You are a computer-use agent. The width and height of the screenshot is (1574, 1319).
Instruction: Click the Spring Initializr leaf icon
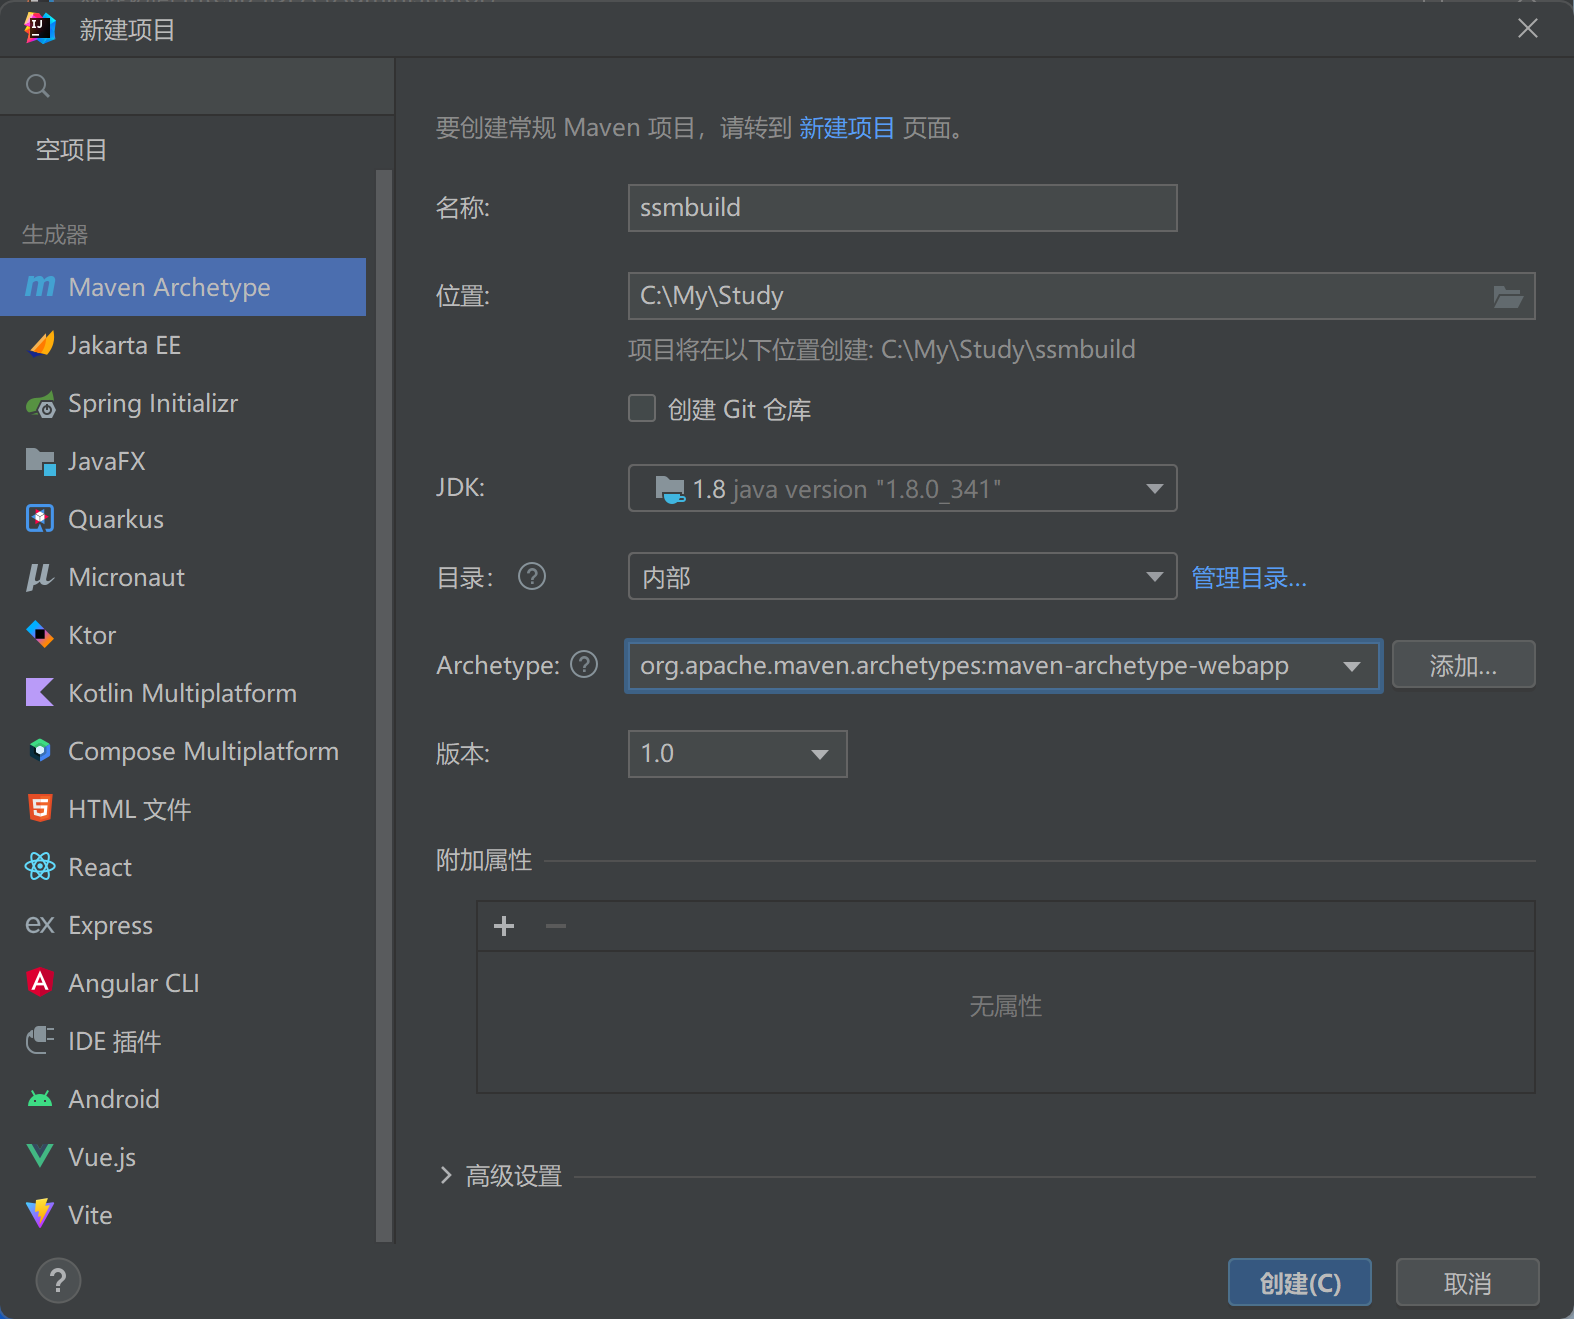coord(41,404)
